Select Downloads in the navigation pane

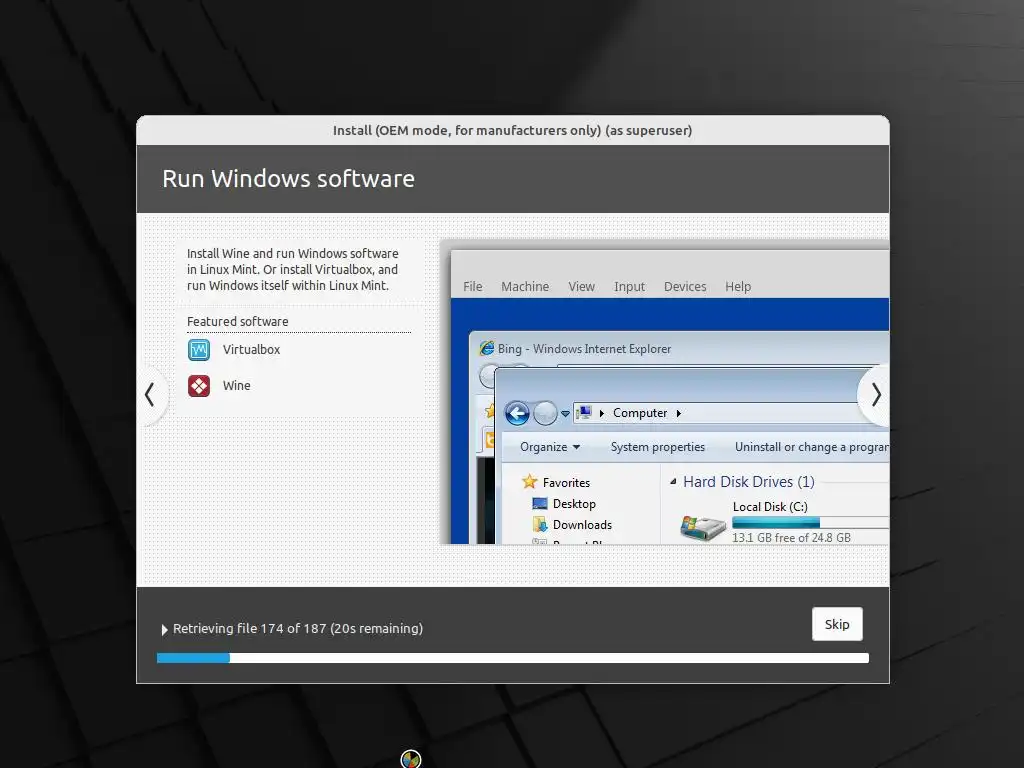click(582, 524)
